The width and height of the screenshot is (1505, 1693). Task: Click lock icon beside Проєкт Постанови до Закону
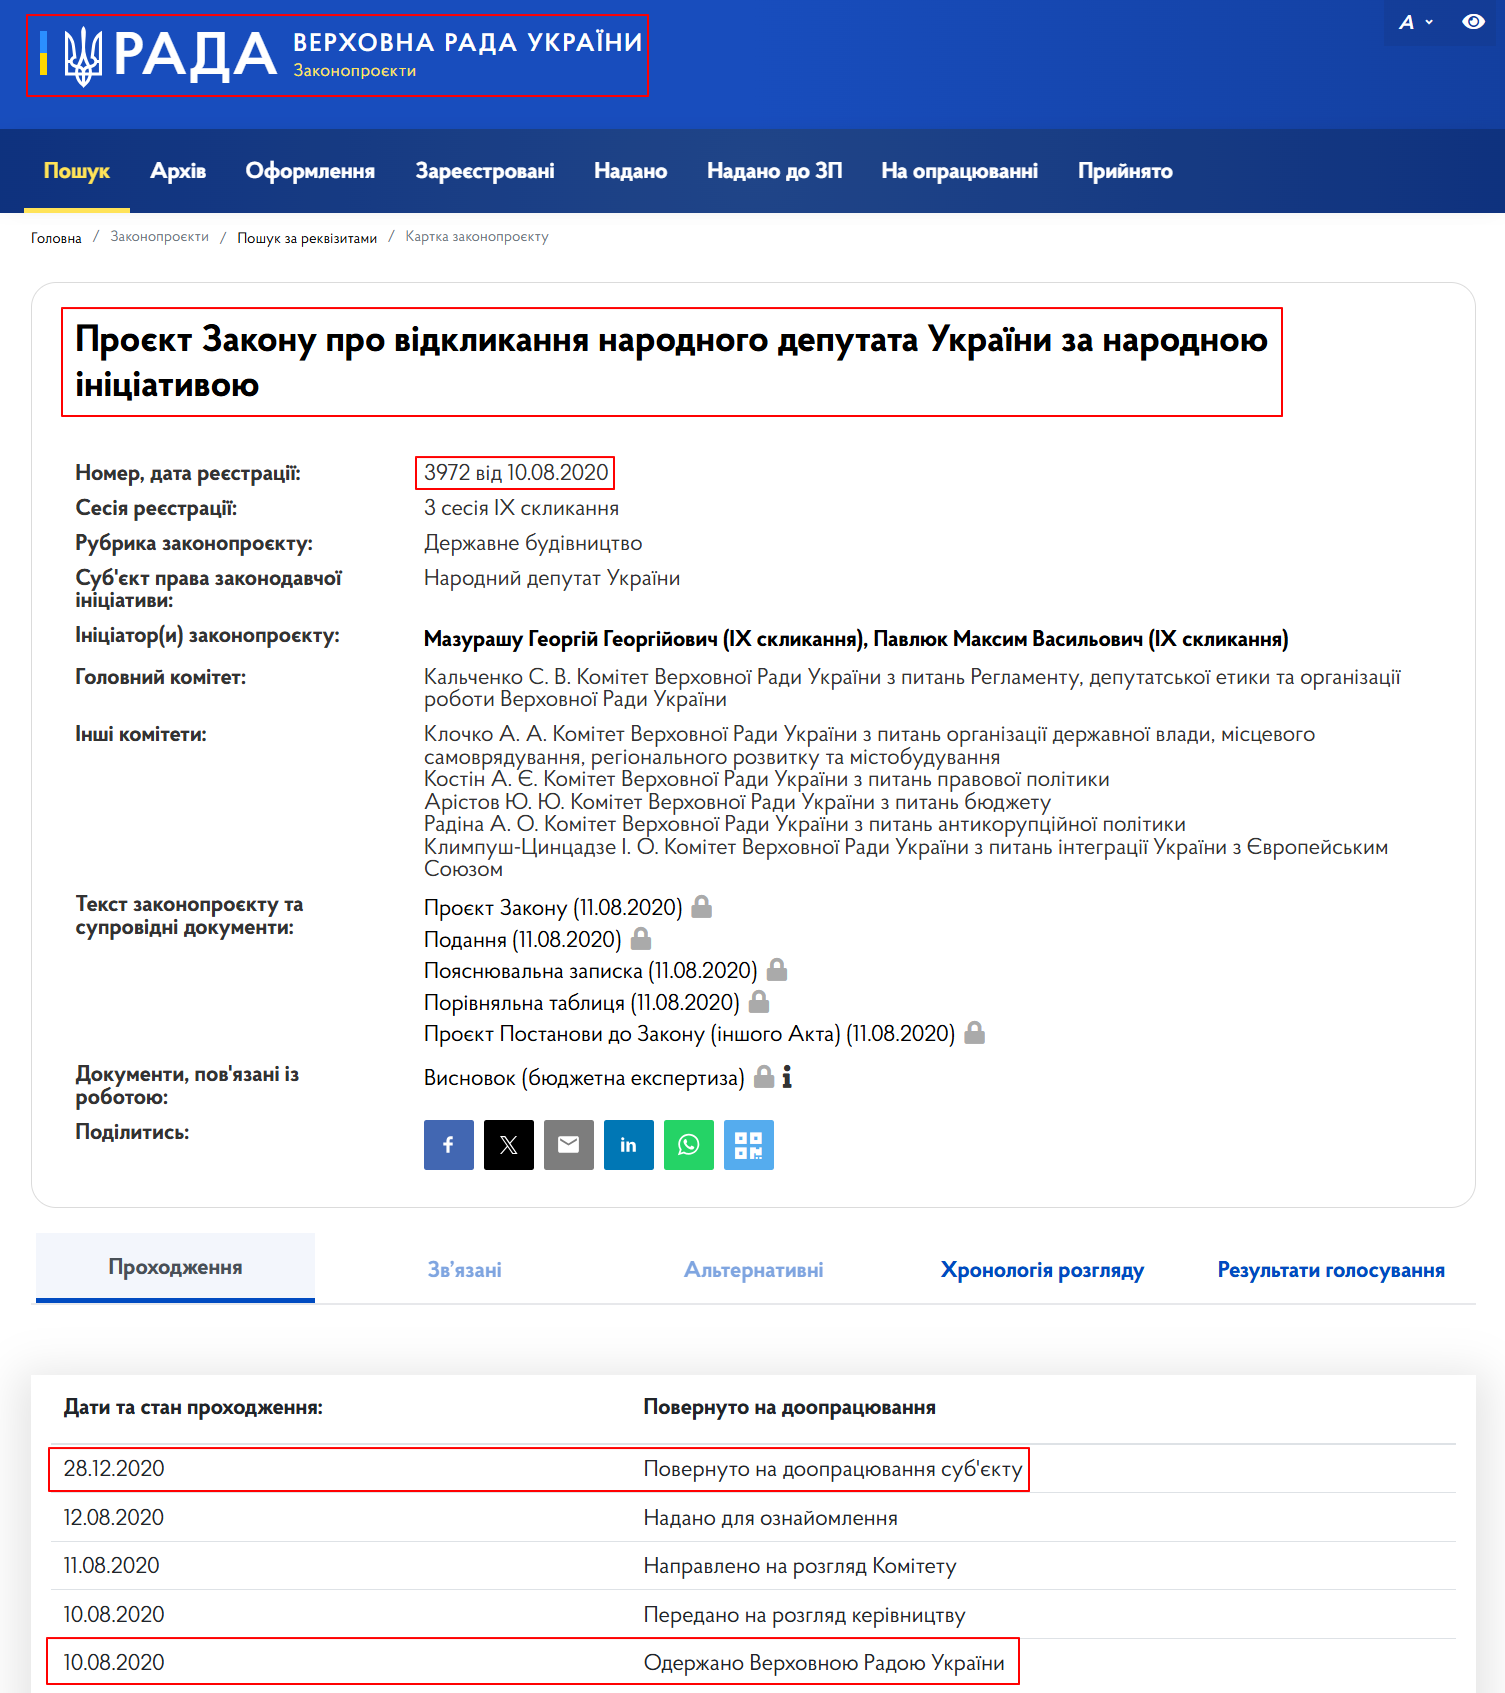tap(975, 1033)
